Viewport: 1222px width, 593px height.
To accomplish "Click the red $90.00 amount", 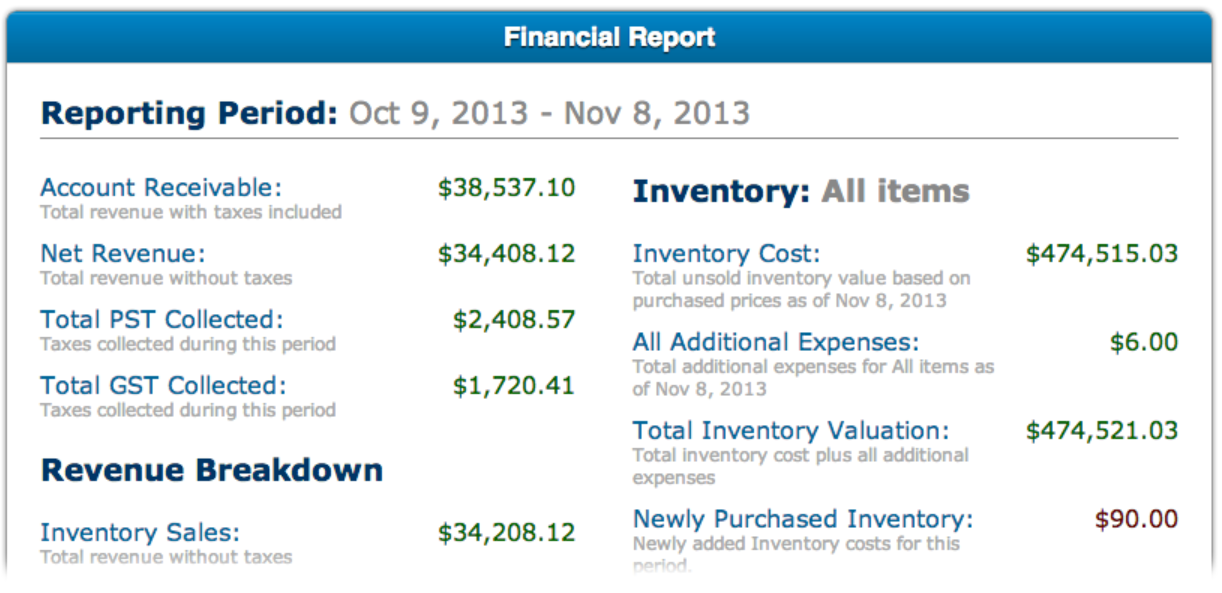I will click(1136, 519).
